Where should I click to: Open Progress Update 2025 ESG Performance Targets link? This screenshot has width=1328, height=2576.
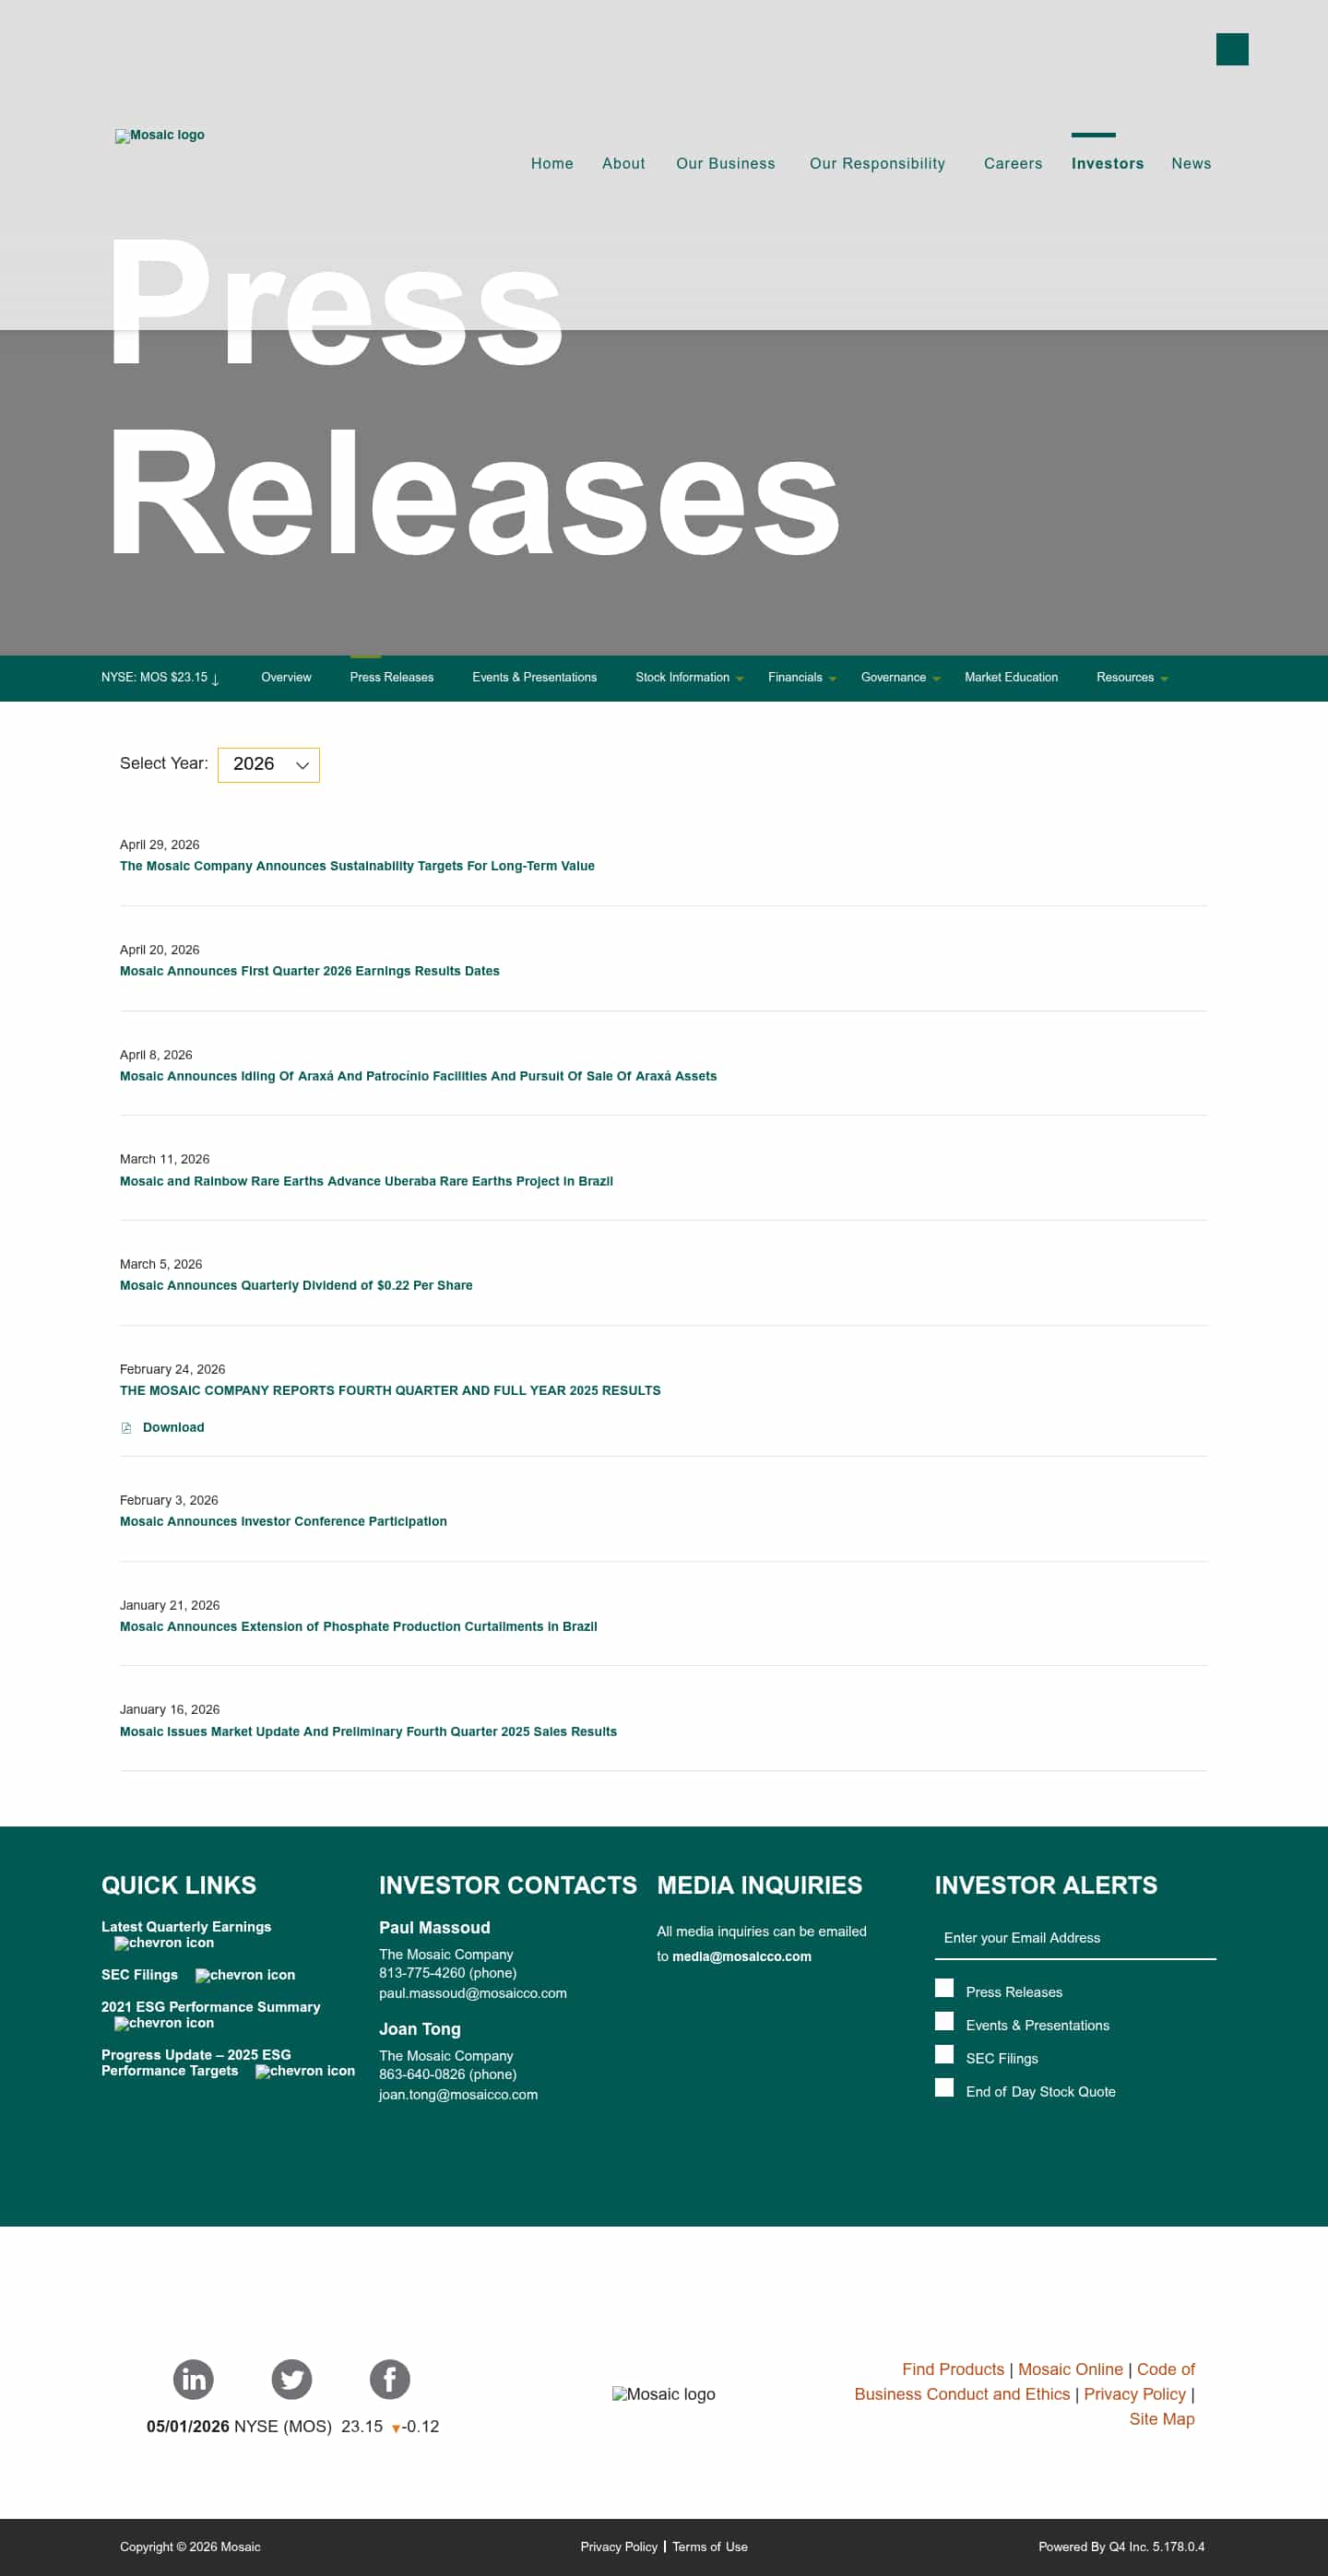click(x=196, y=2063)
